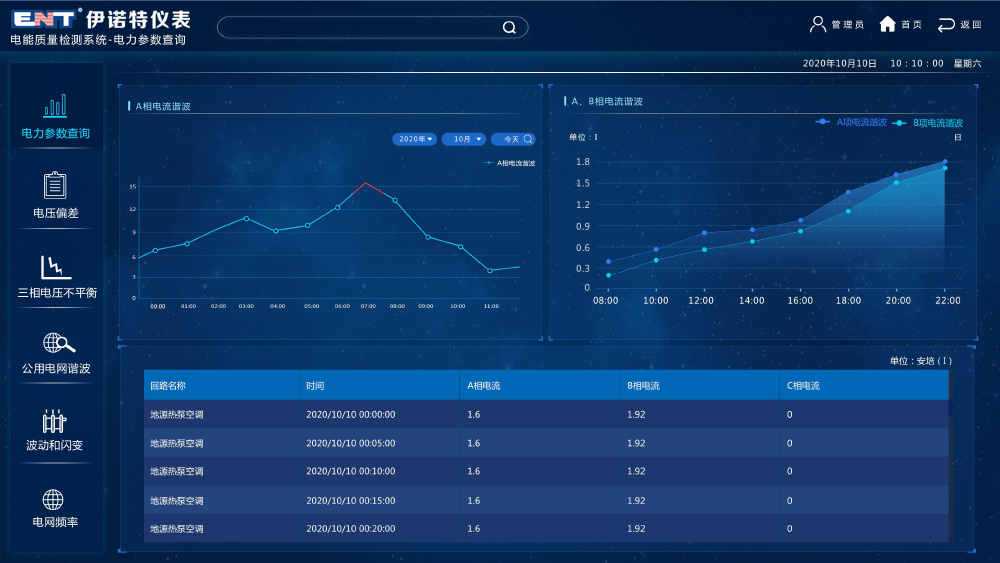Click the 波动和闪变 icon
Screen dimensions: 1000x563
click(x=54, y=421)
